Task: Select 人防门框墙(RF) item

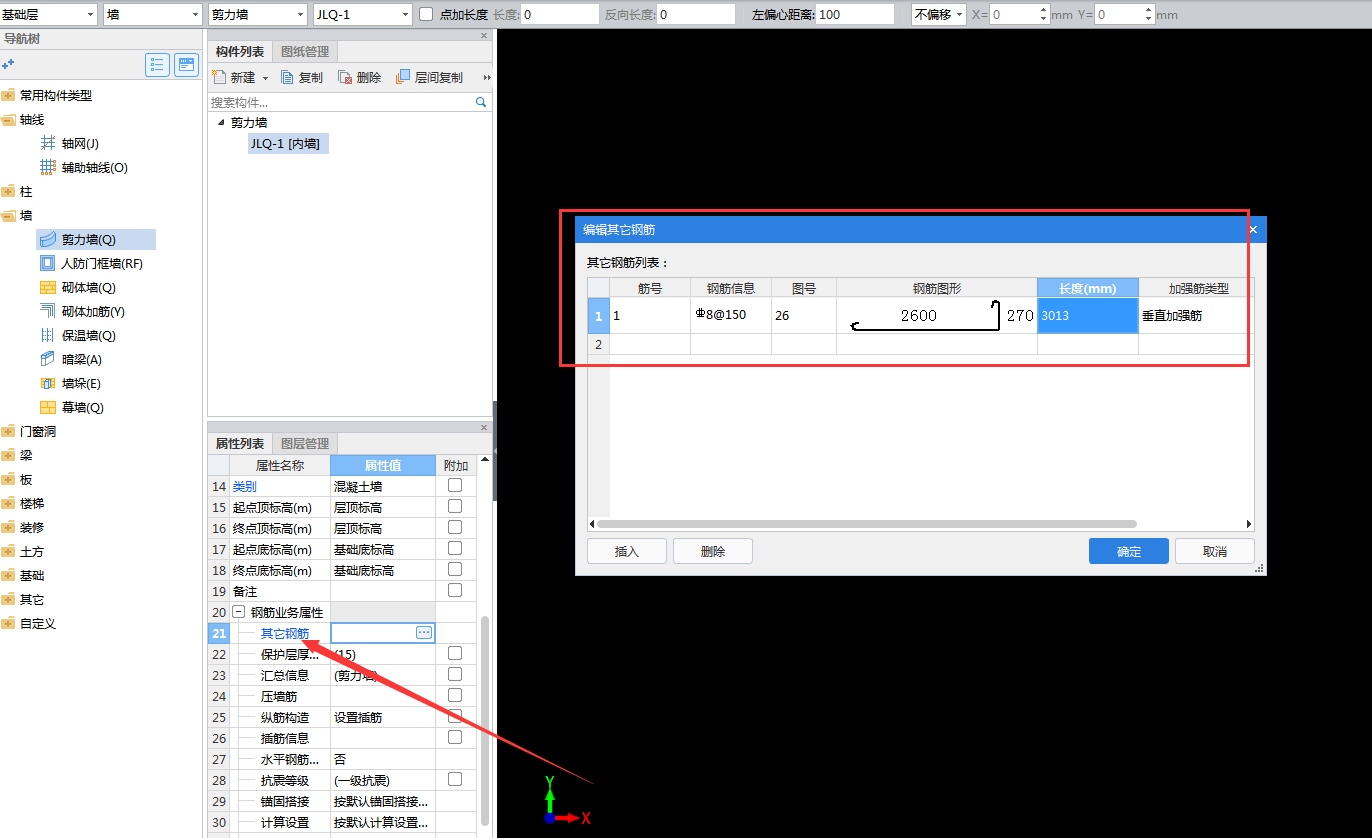Action: [91, 264]
